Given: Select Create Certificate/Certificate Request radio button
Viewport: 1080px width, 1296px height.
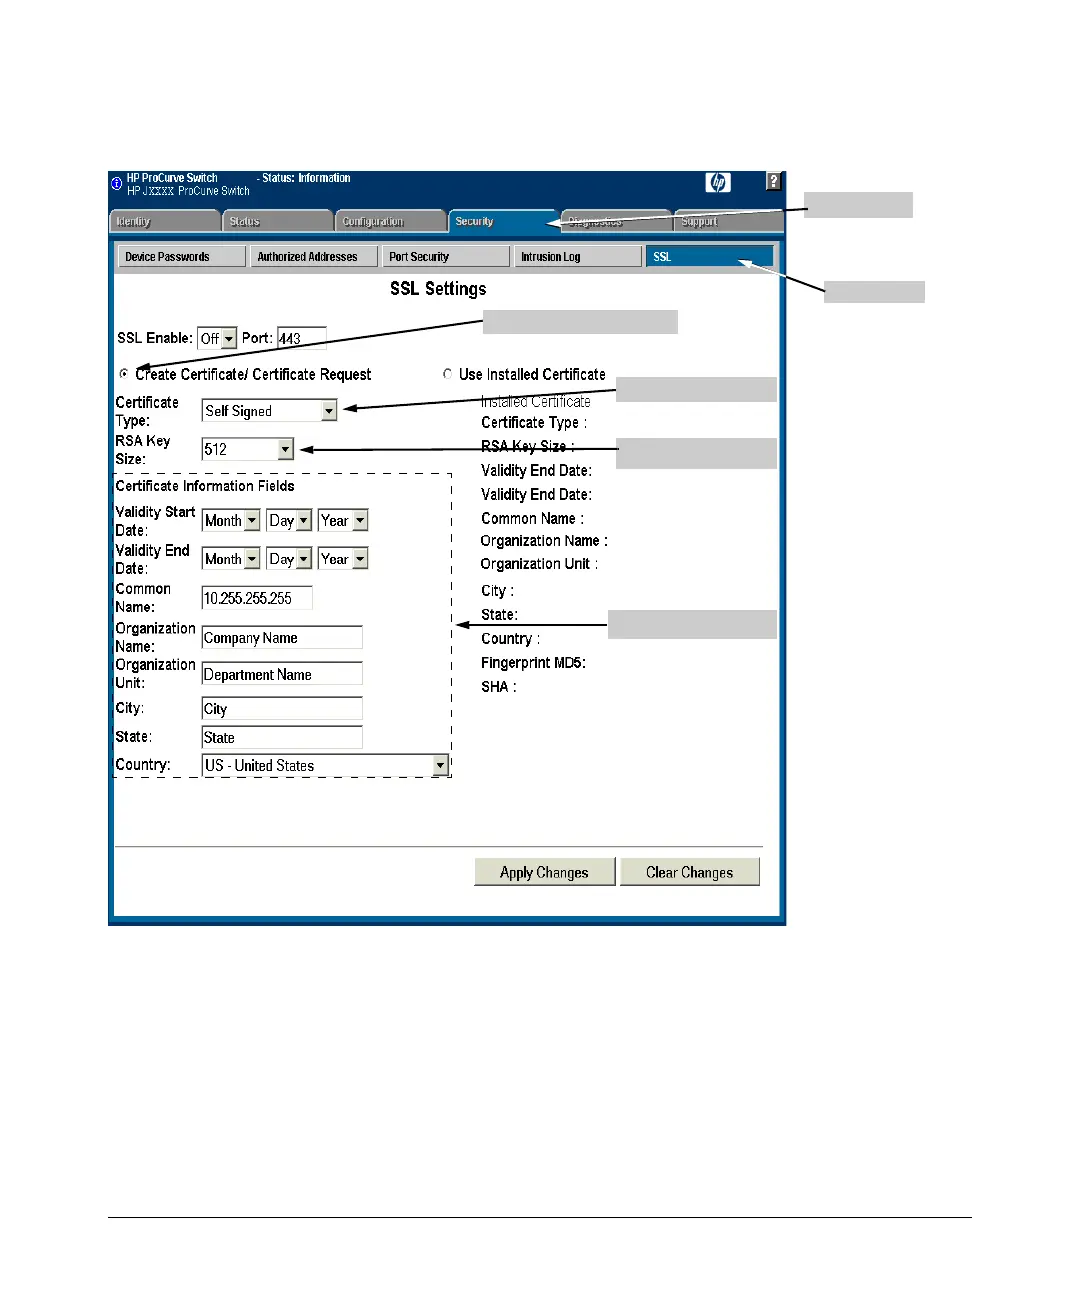Looking at the screenshot, I should pyautogui.click(x=124, y=373).
